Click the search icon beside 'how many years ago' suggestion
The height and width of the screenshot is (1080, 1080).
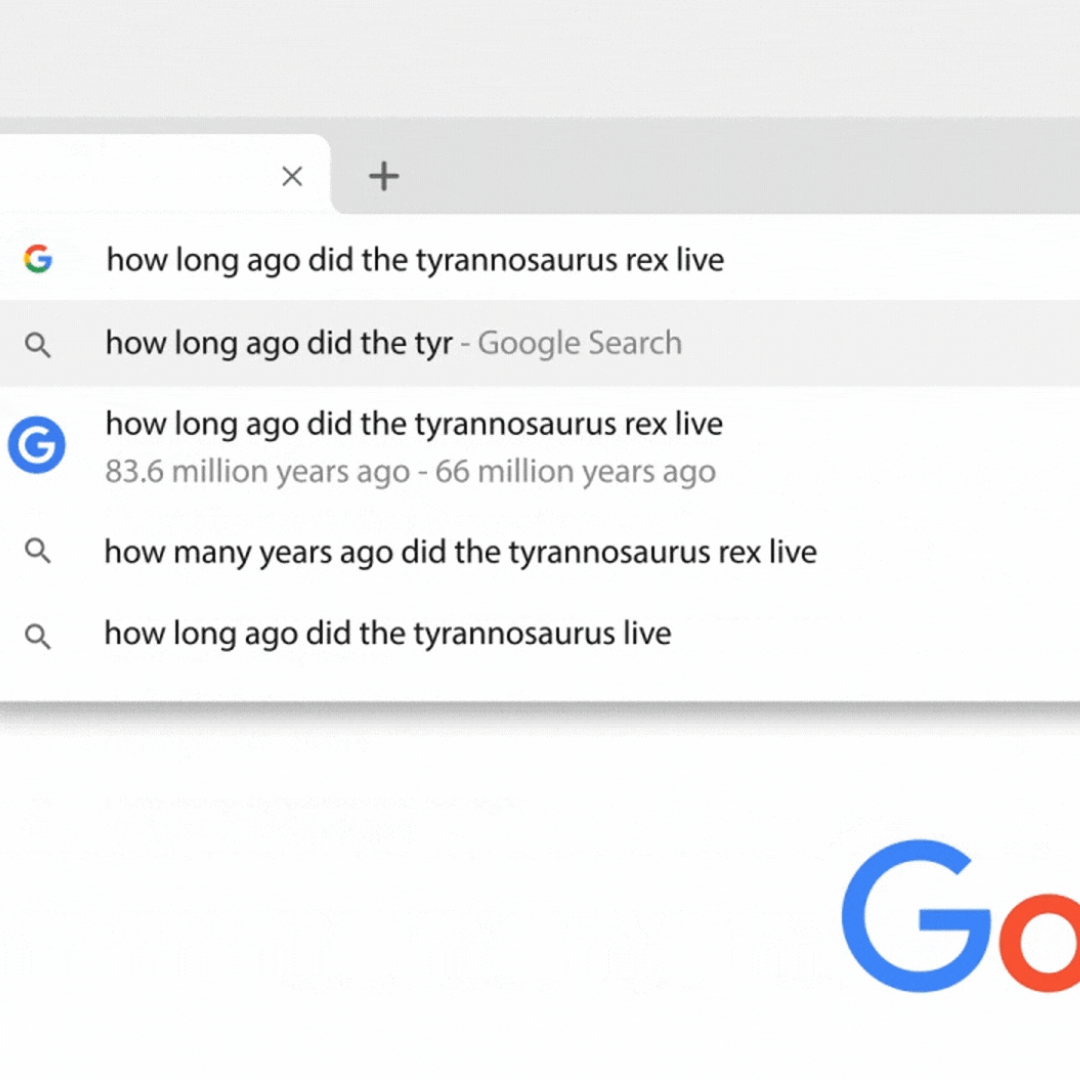point(37,551)
